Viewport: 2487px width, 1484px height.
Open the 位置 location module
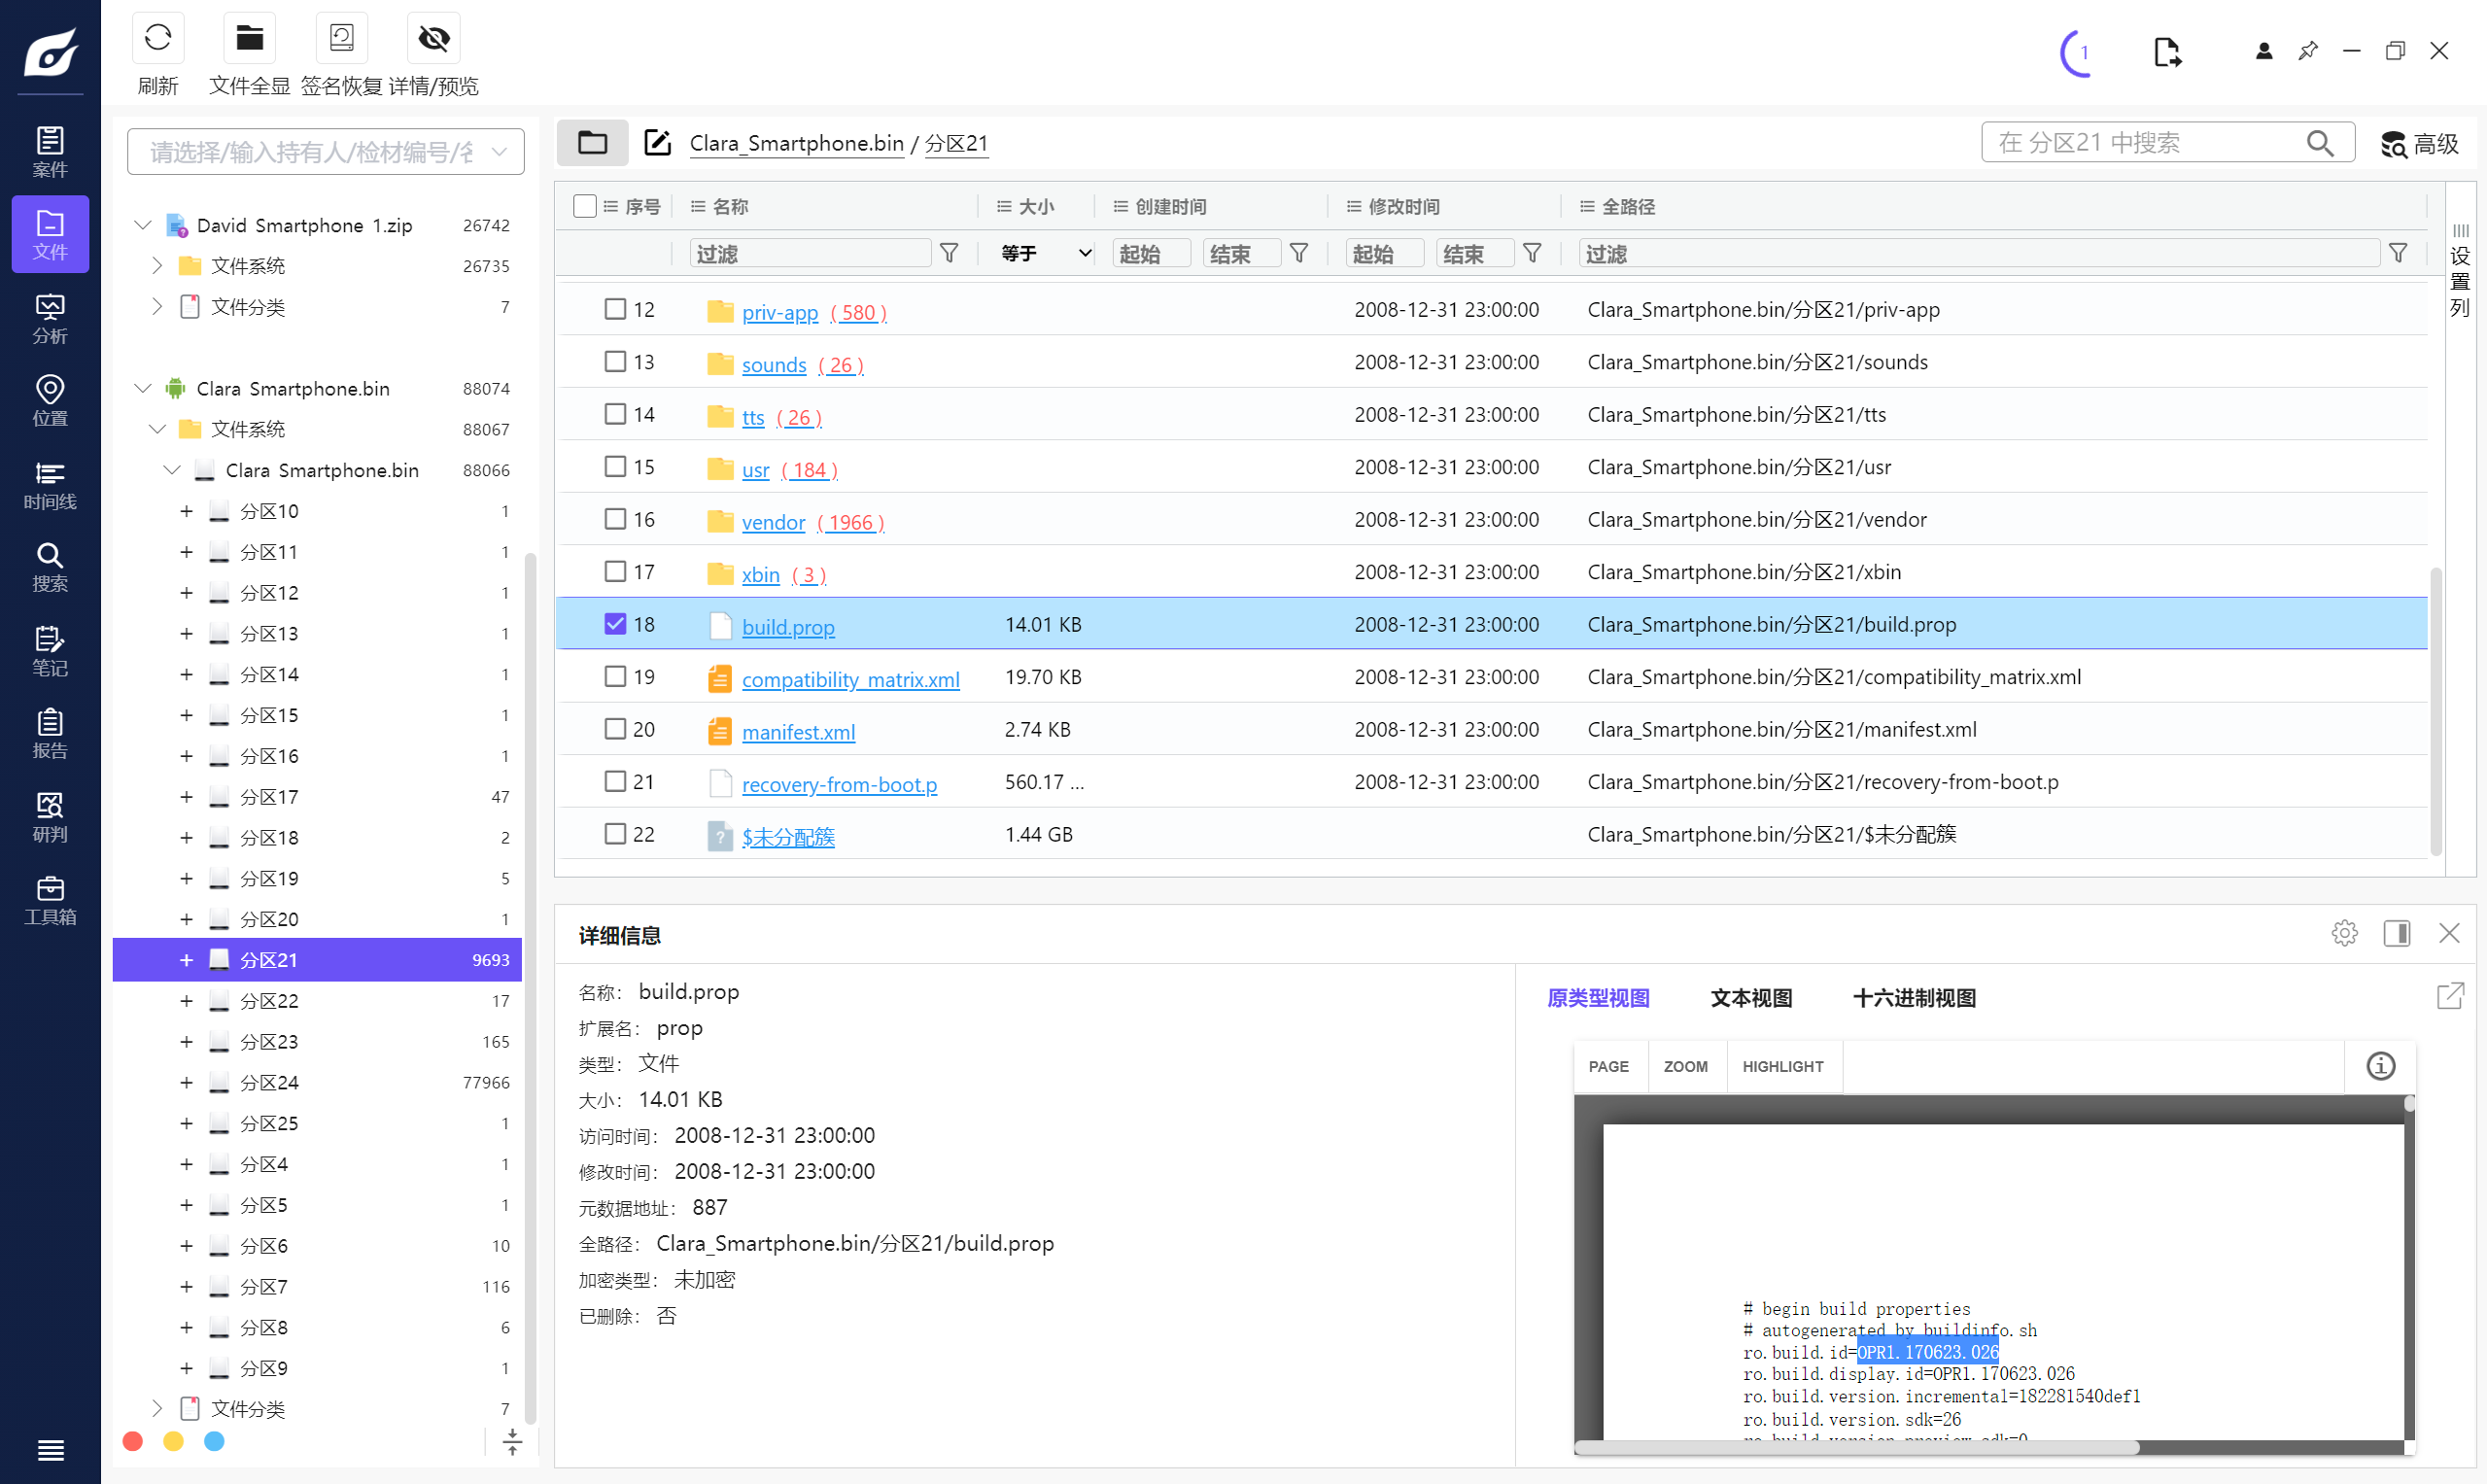[x=50, y=401]
